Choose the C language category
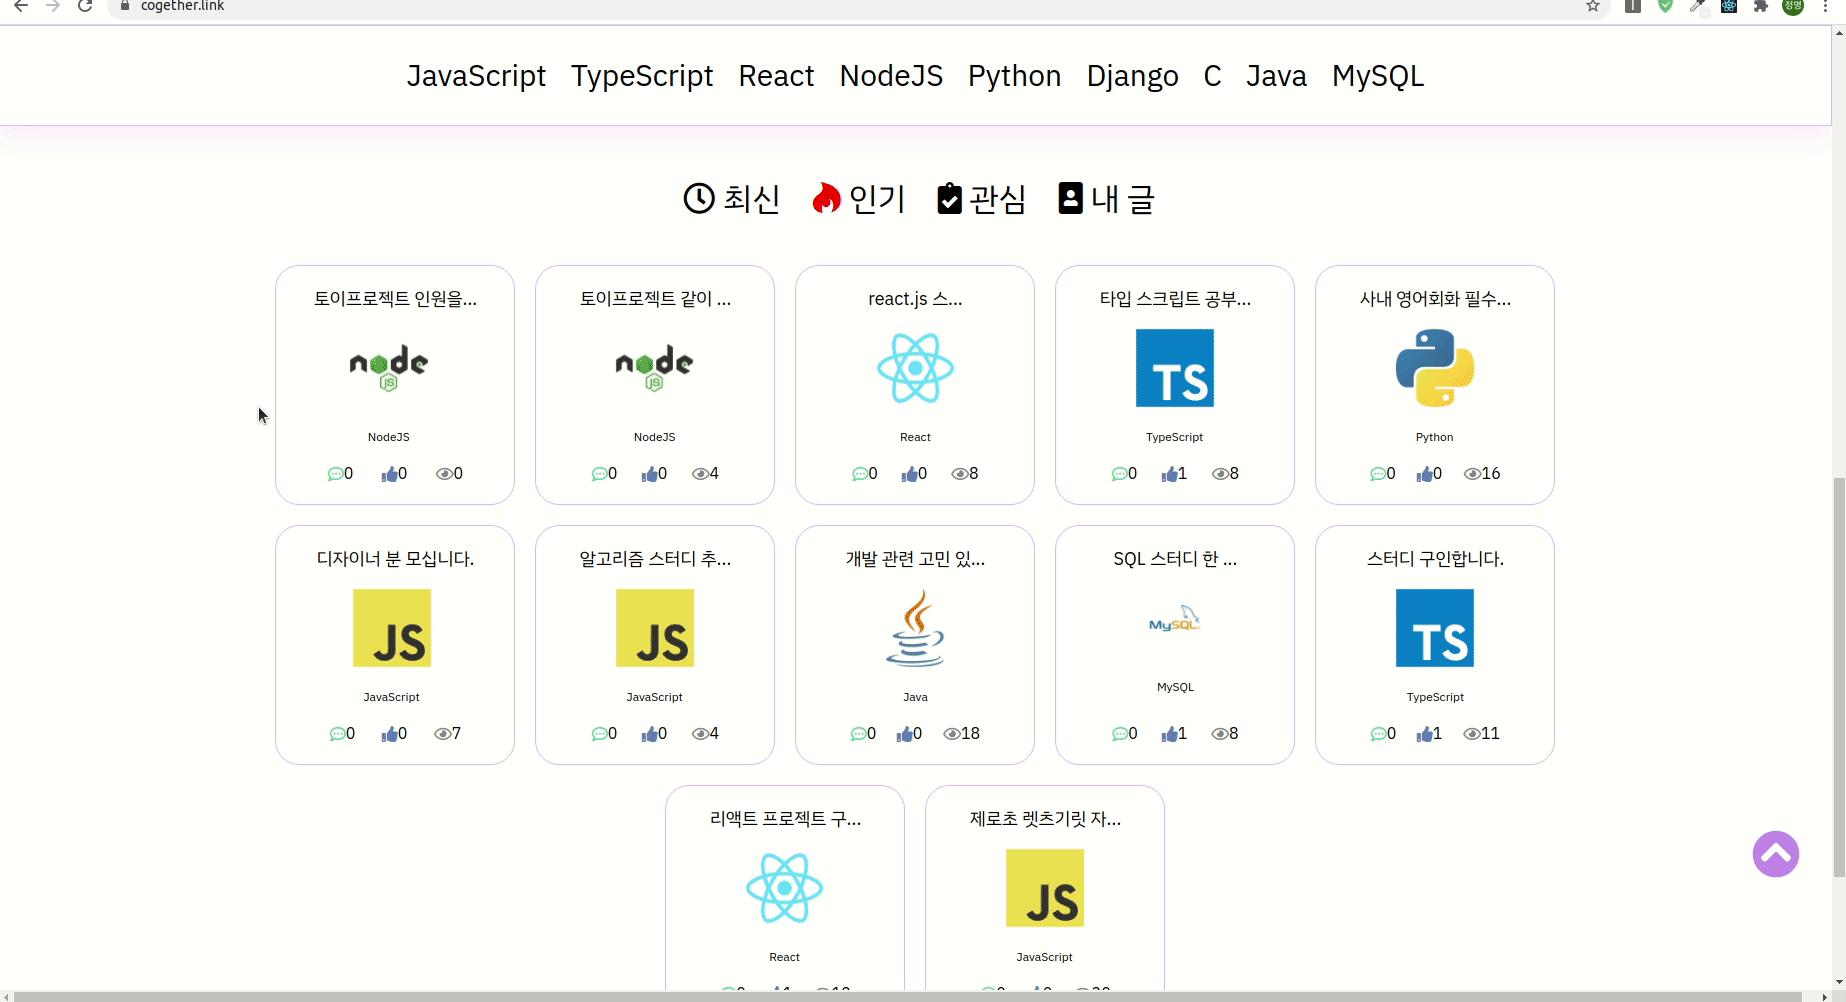 point(1212,76)
